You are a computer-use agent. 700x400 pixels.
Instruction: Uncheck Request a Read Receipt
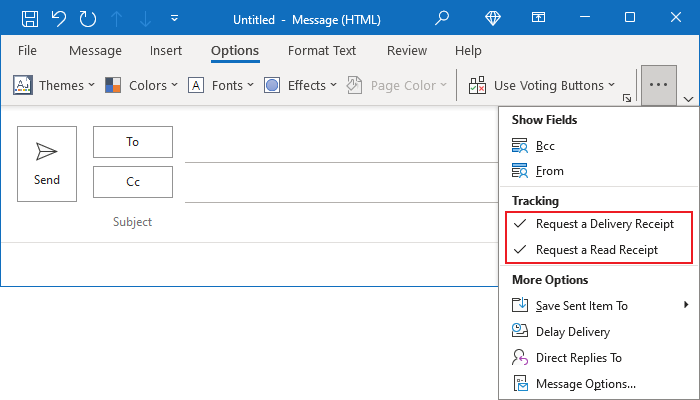(596, 250)
